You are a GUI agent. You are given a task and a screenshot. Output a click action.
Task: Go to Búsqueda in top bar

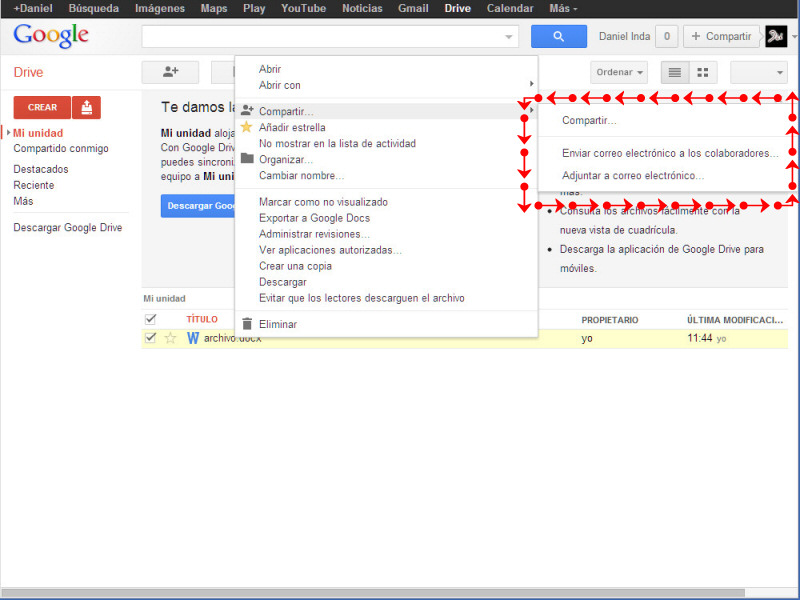[x=93, y=9]
